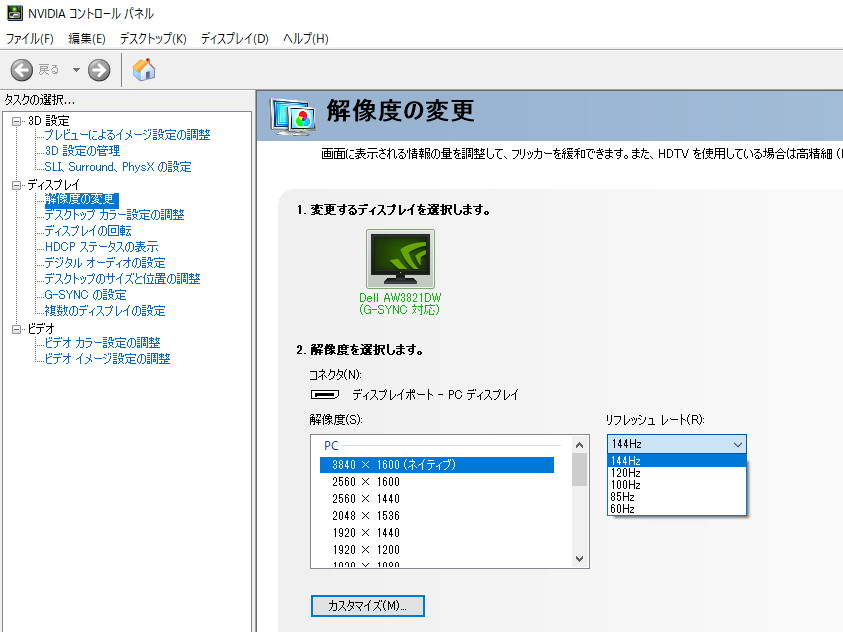Image resolution: width=843 pixels, height=632 pixels.
Task: Collapse the 3D 設定 tree node
Action: (x=16, y=121)
